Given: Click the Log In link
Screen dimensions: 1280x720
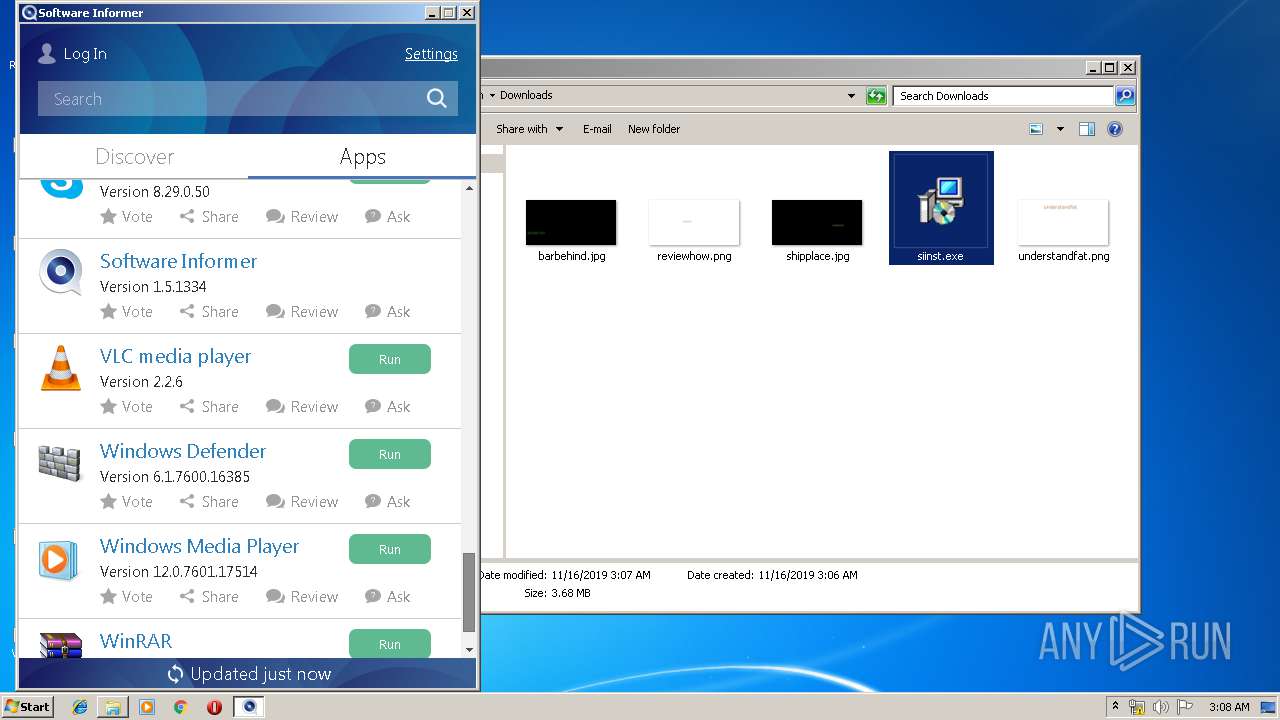Looking at the screenshot, I should click(85, 54).
